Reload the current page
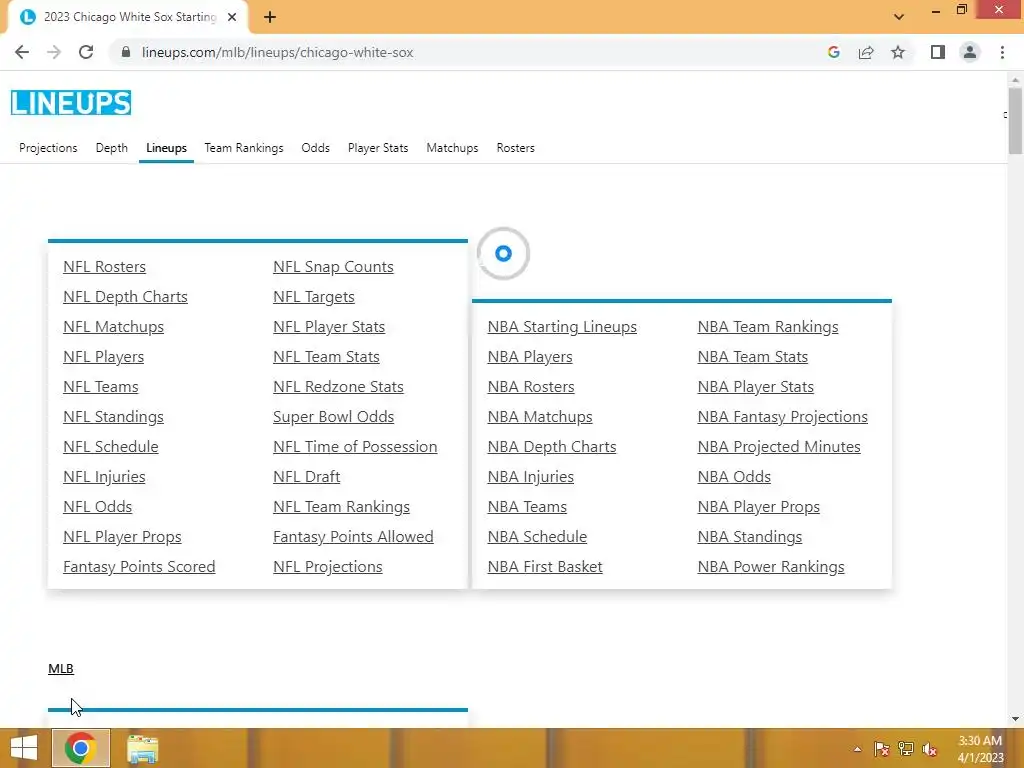 click(x=86, y=52)
